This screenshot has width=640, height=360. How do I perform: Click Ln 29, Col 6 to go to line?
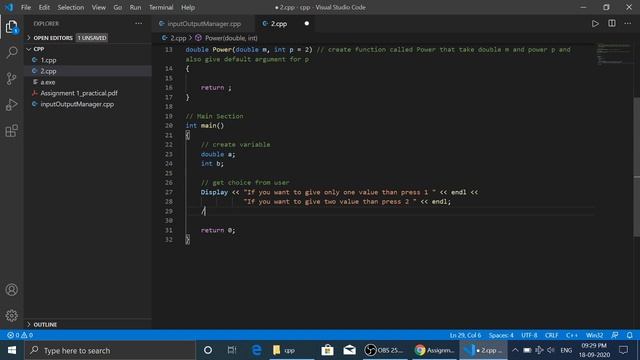pos(465,335)
